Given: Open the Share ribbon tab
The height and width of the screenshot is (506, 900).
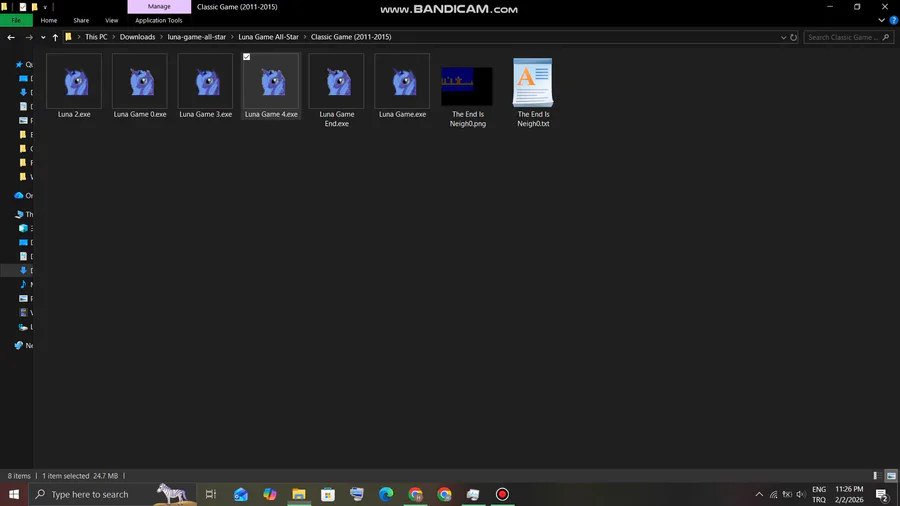Looking at the screenshot, I should click(x=81, y=20).
